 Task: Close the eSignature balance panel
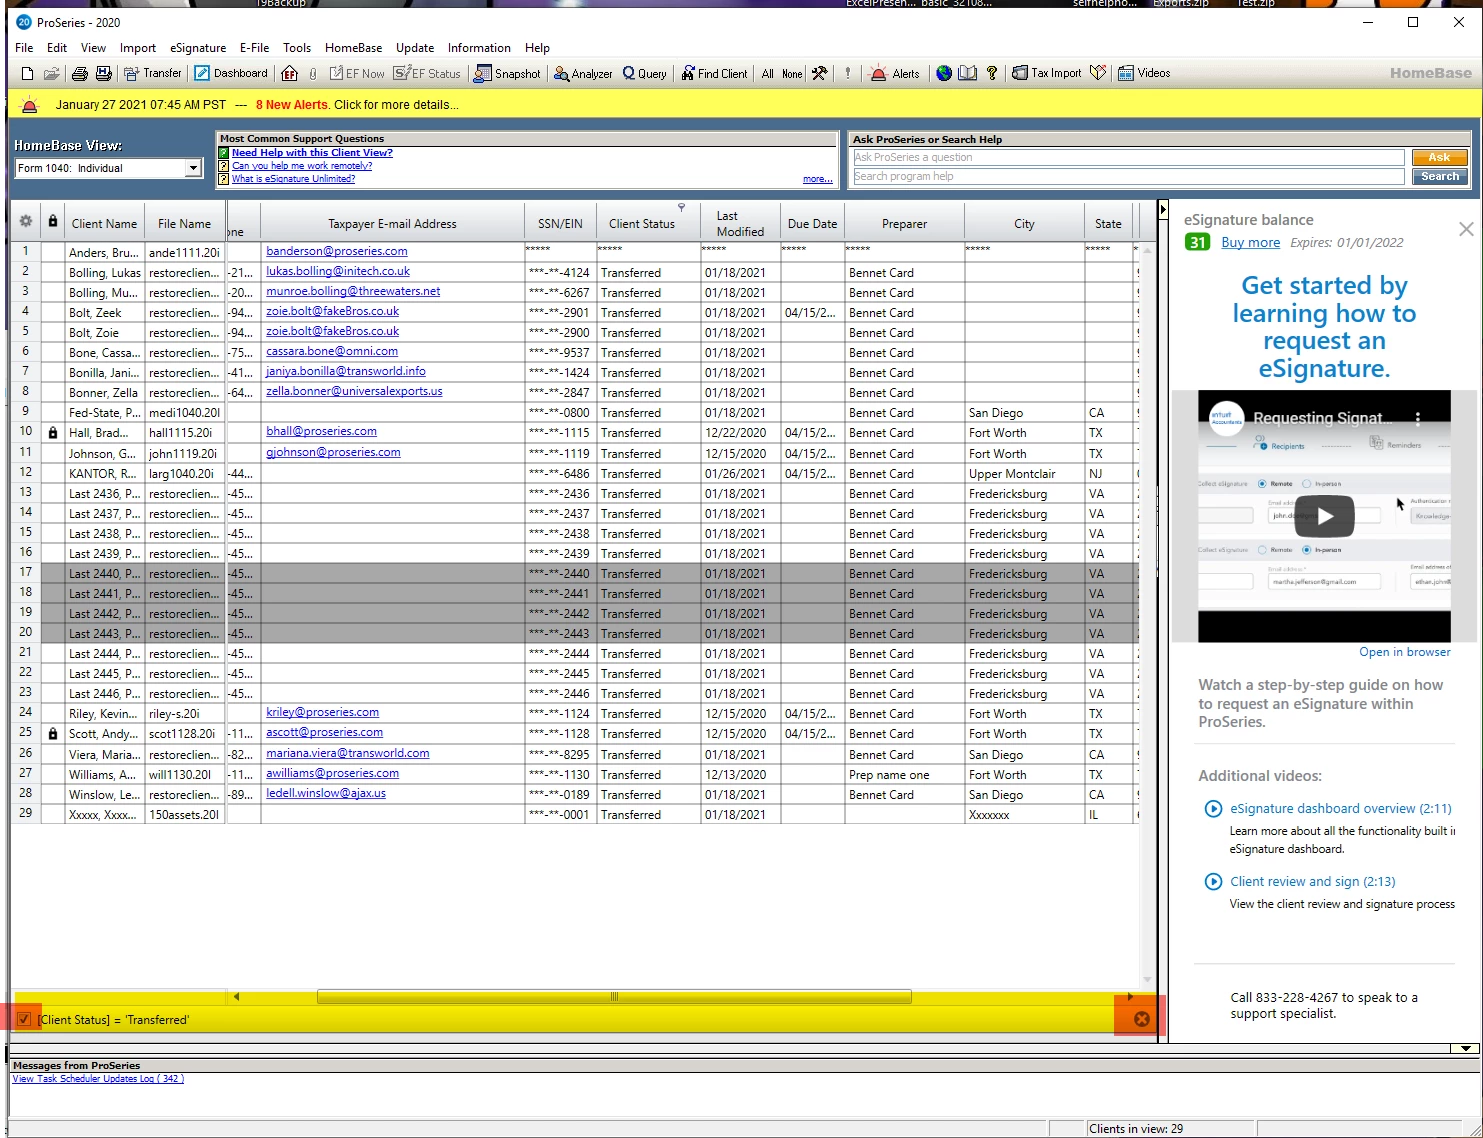[x=1466, y=229]
